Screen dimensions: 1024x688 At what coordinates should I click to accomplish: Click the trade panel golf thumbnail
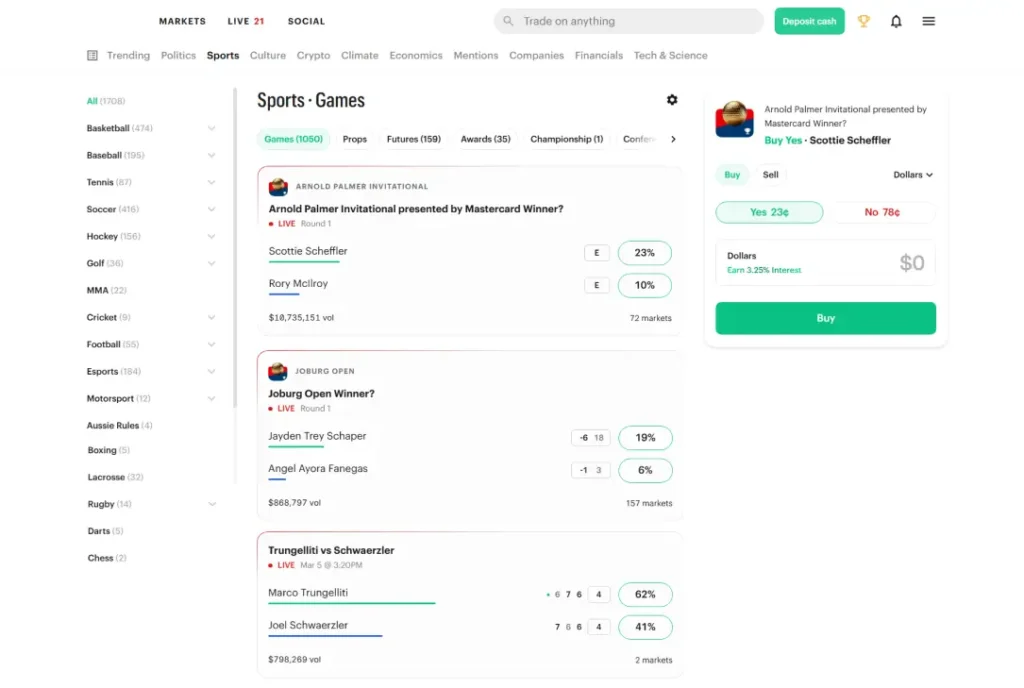click(734, 119)
